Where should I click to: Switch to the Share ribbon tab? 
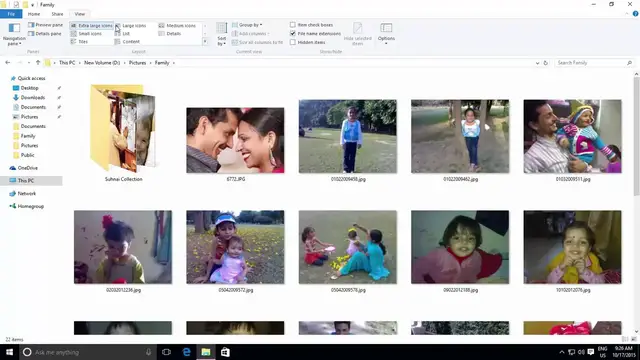[57, 14]
